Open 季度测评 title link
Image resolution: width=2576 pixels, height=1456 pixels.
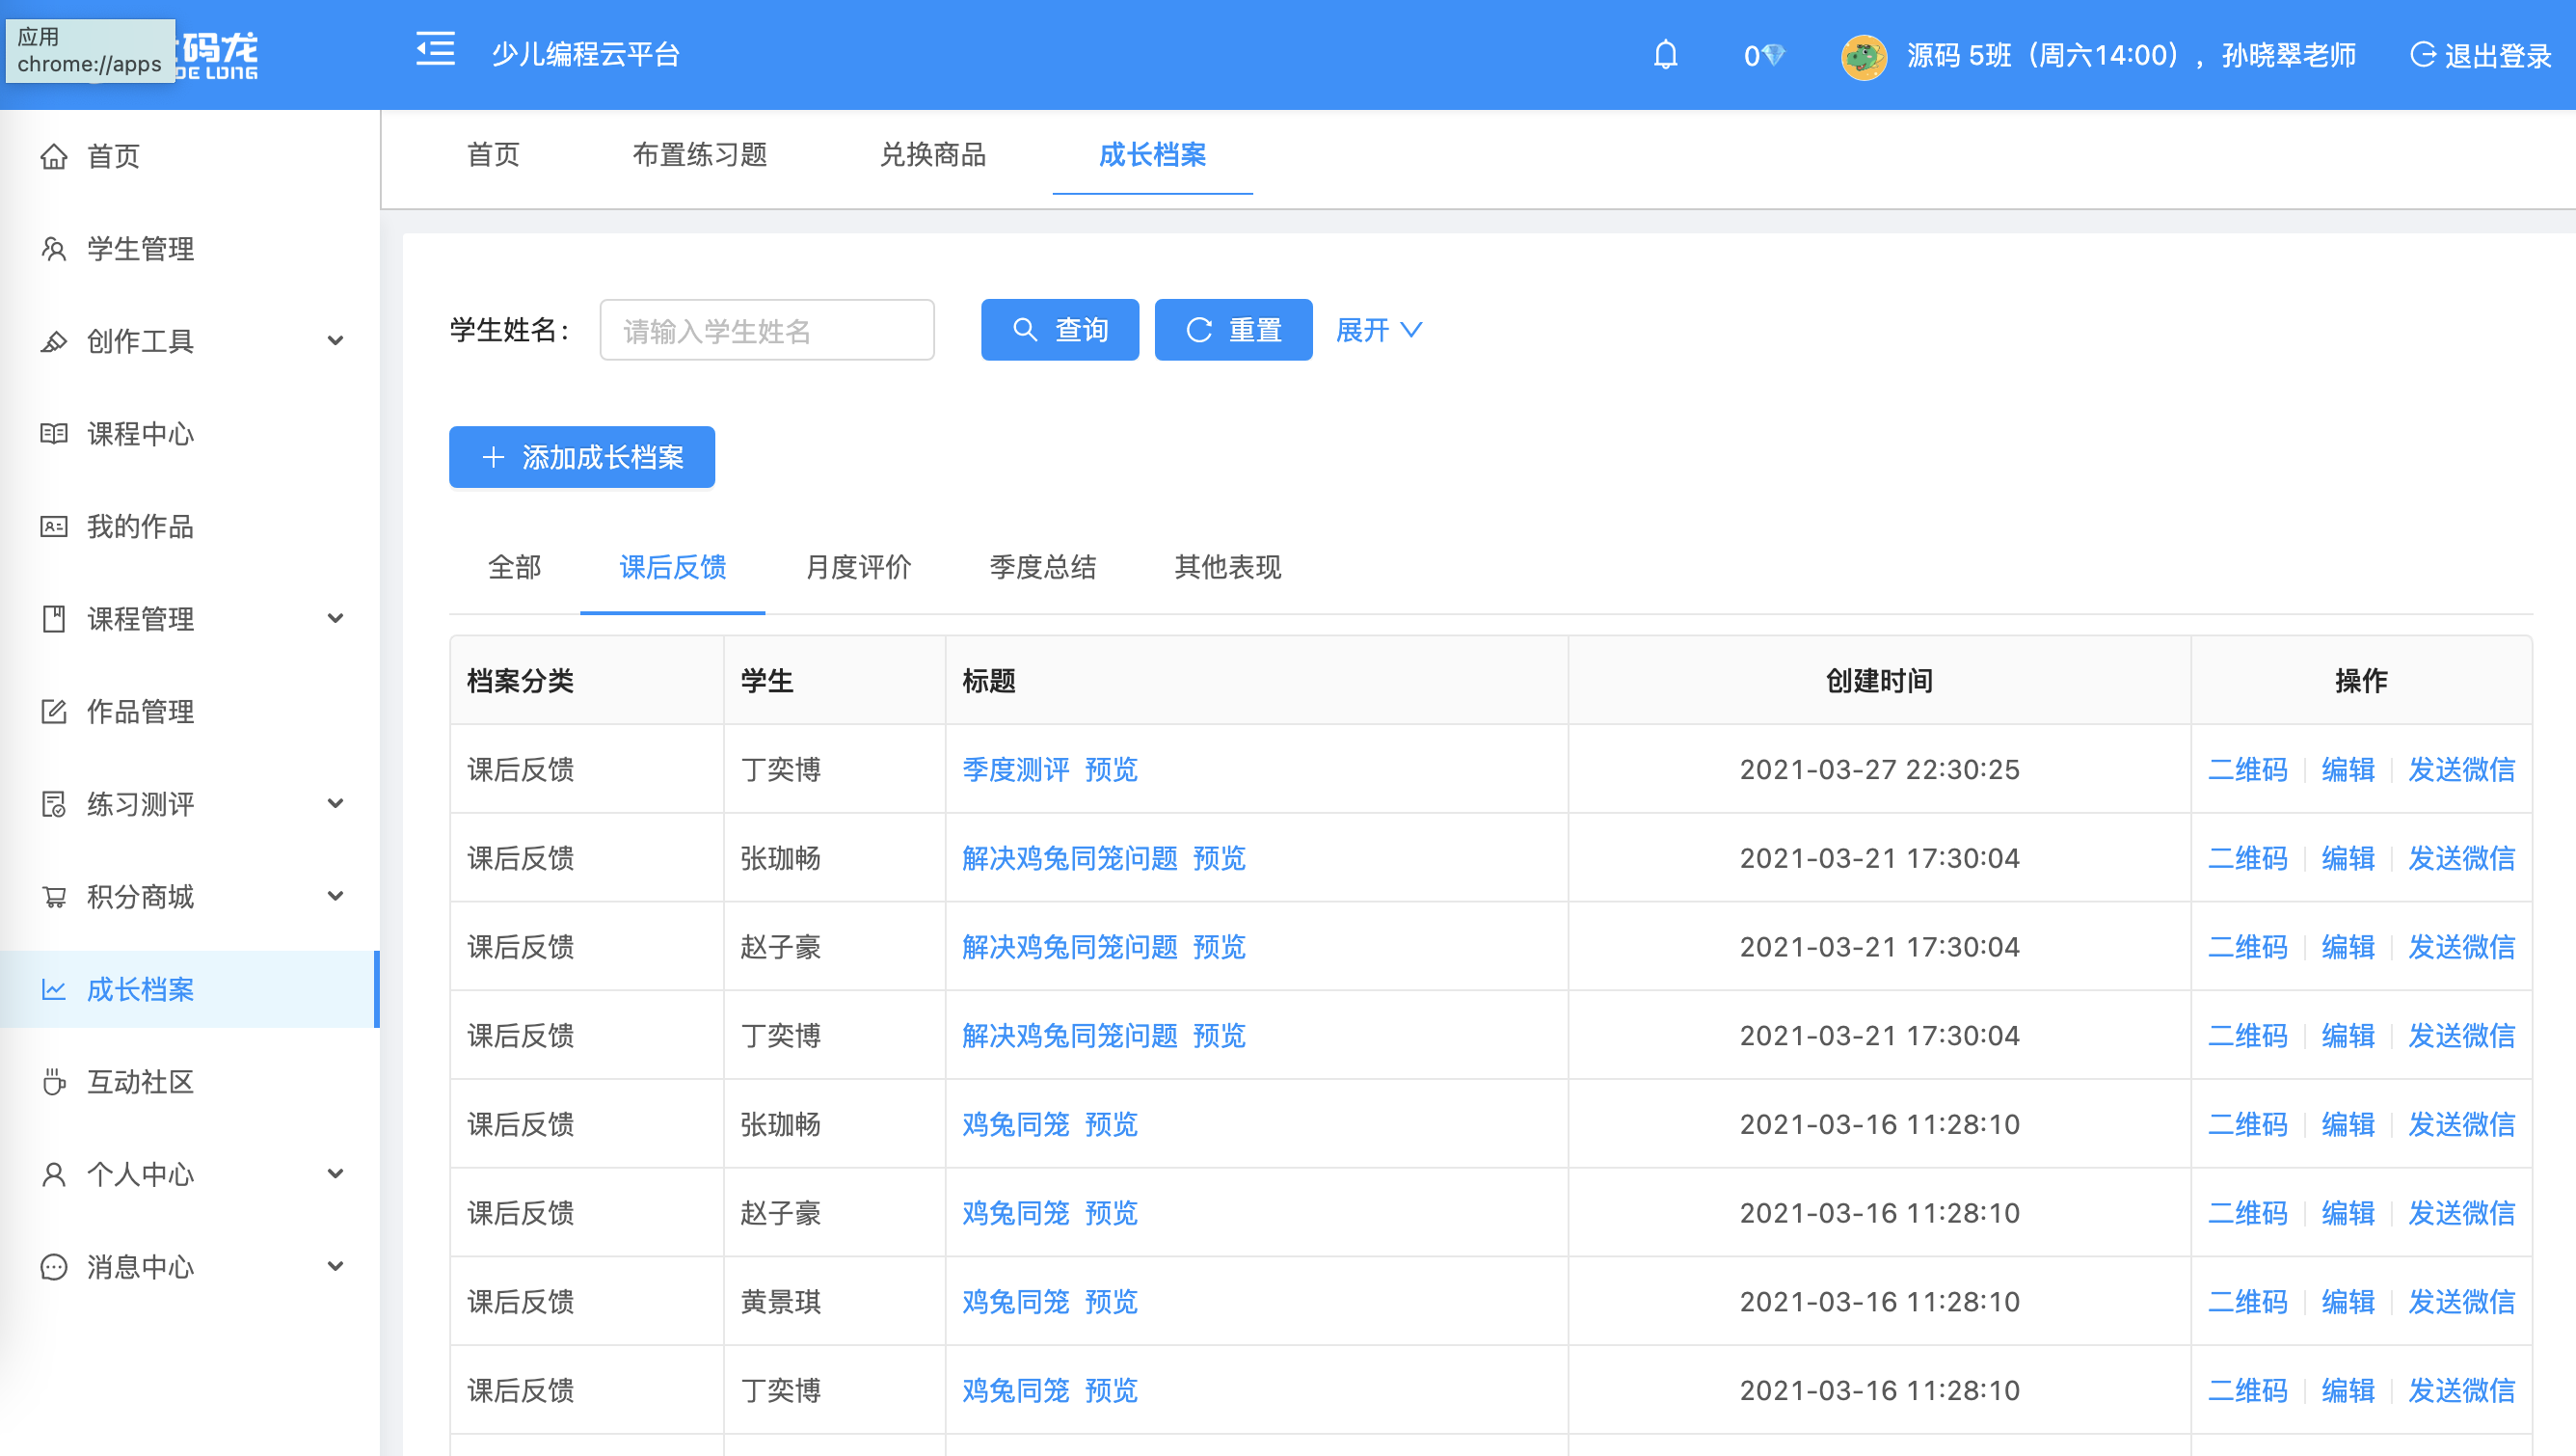point(1015,769)
